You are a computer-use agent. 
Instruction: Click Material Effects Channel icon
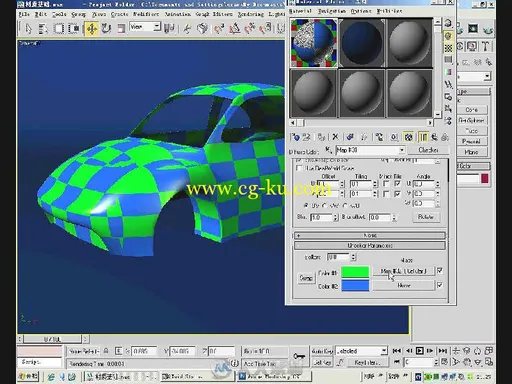click(394, 137)
